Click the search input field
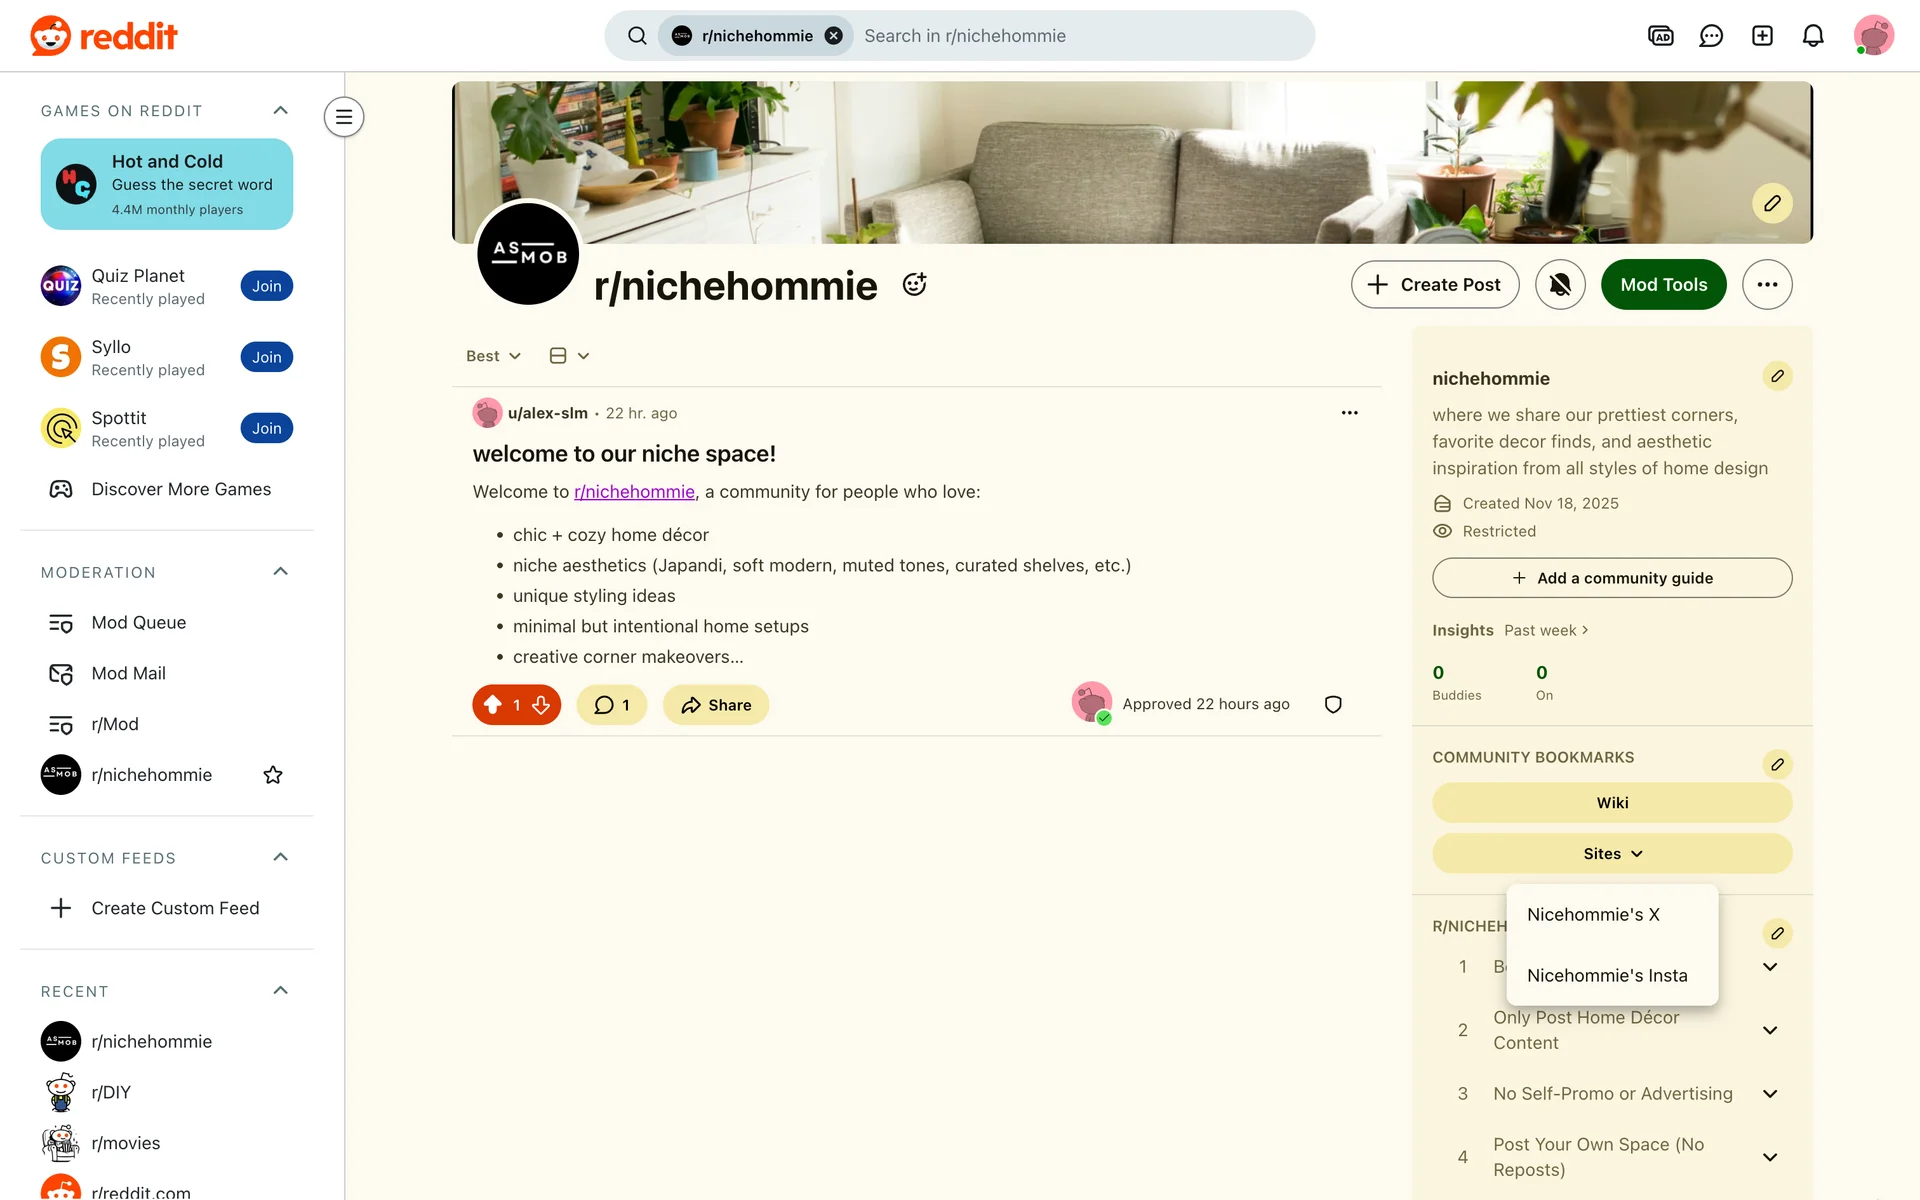This screenshot has width=1920, height=1200. (1080, 36)
